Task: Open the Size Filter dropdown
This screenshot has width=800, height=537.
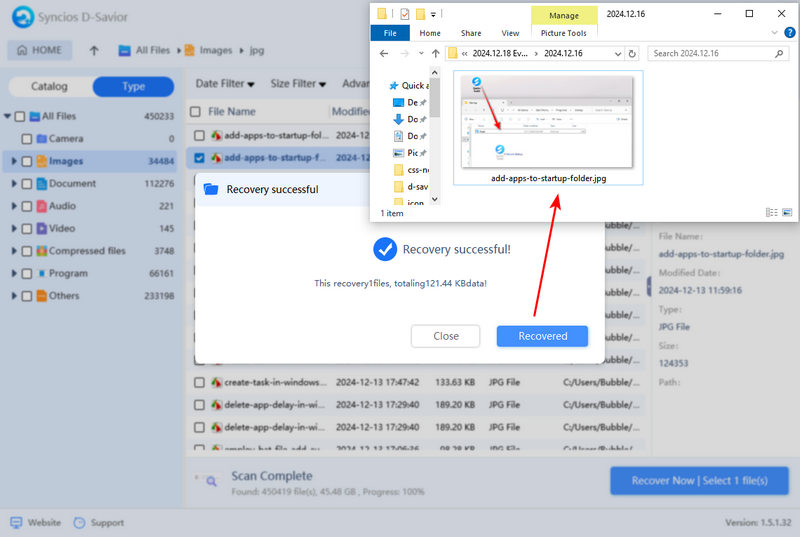Action: point(298,84)
